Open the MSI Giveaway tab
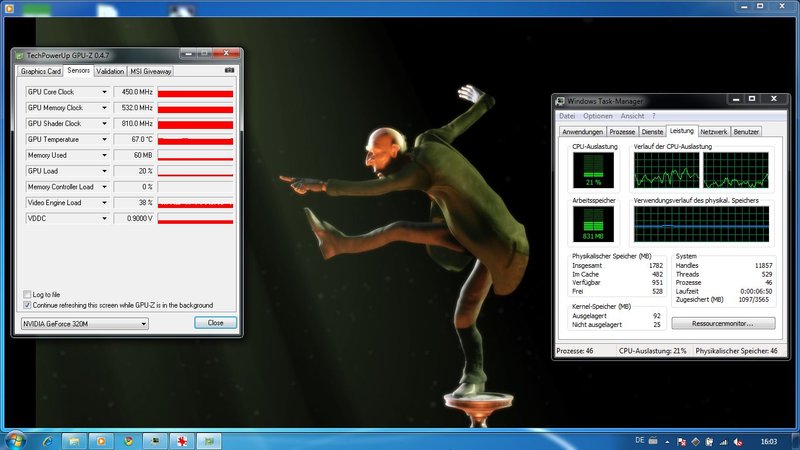Viewport: 800px width, 450px height. coord(151,71)
